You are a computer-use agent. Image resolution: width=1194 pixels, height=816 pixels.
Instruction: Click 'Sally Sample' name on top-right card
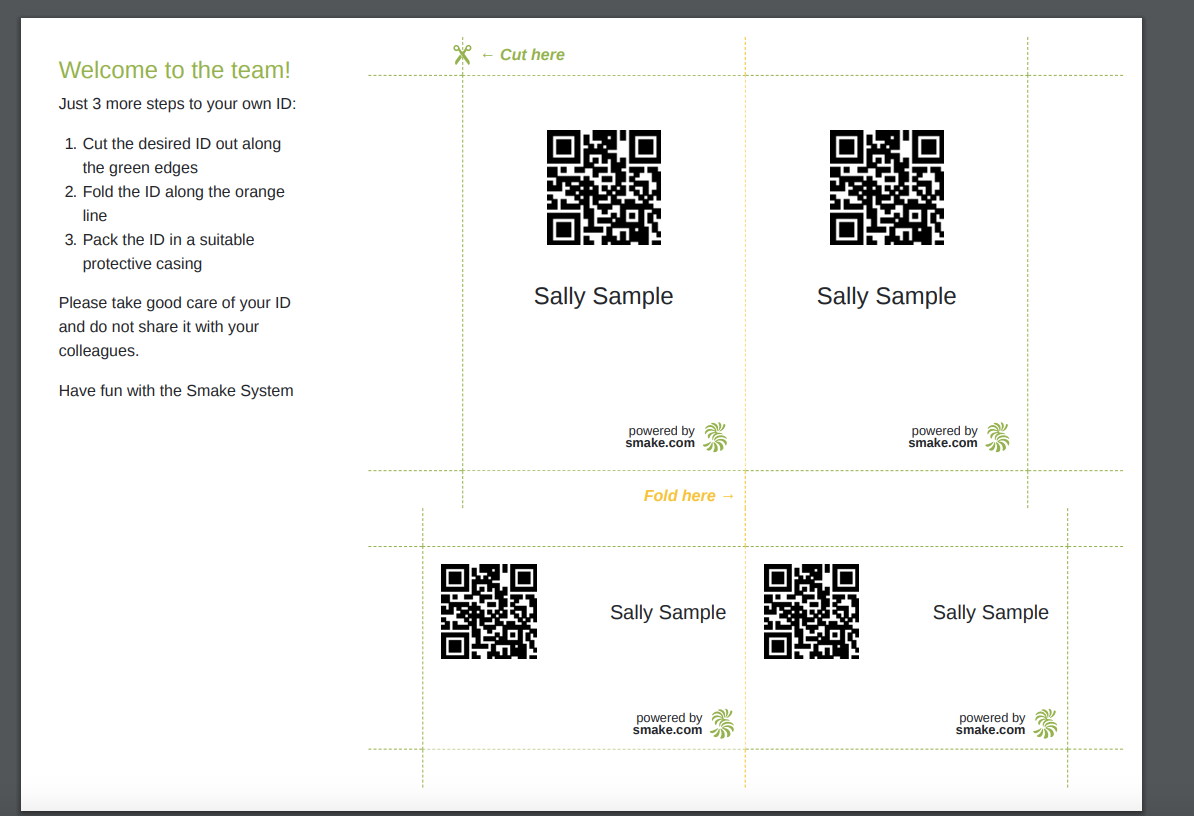click(886, 296)
